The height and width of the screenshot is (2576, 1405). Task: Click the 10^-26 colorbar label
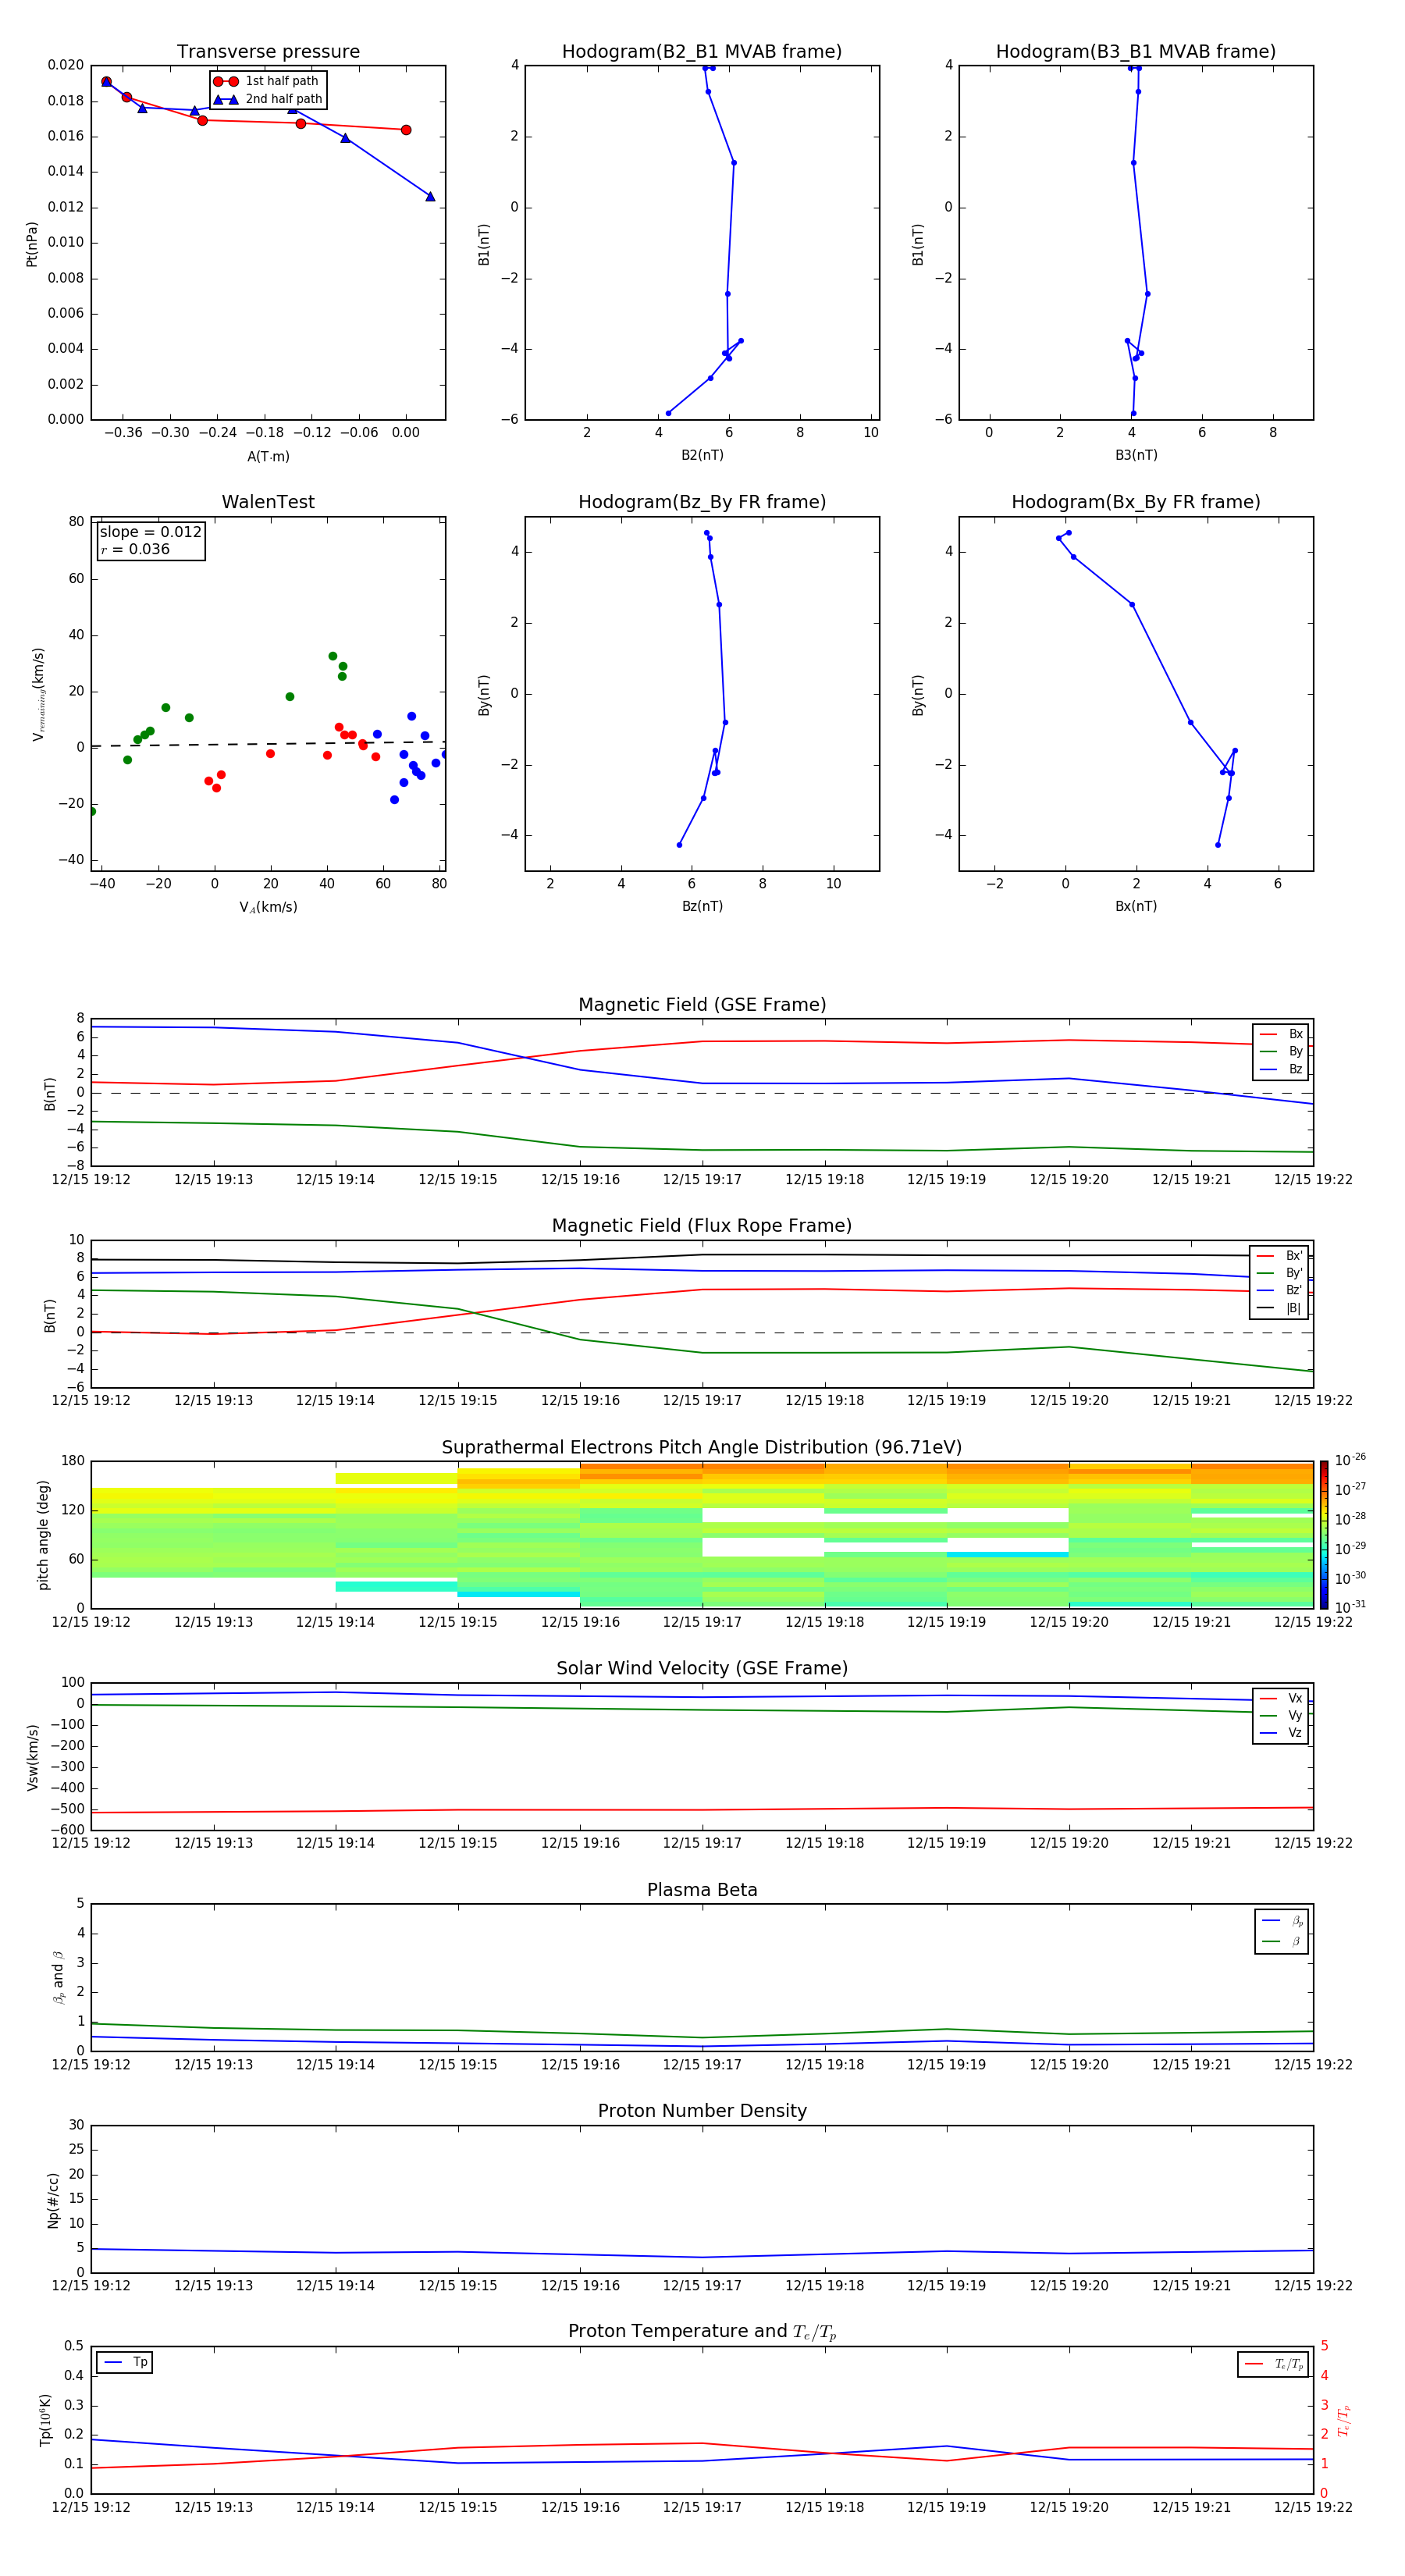pos(1350,1460)
